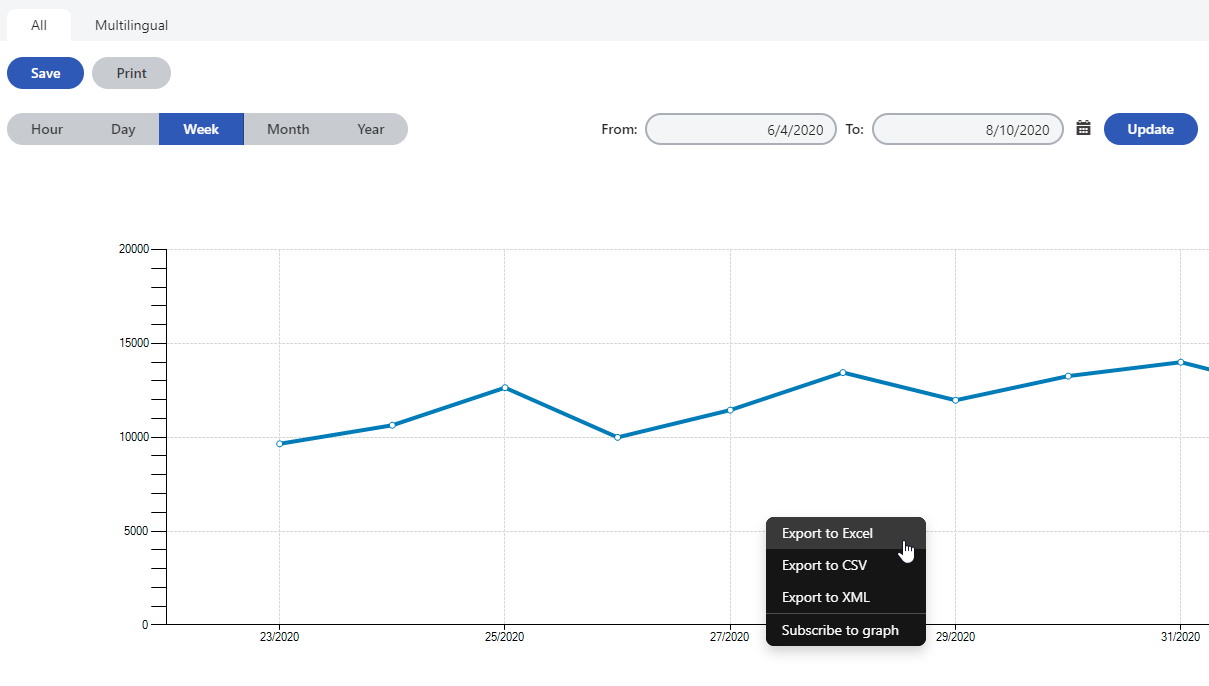Click Update to refresh the graph
This screenshot has width=1209, height=686.
pyautogui.click(x=1150, y=128)
